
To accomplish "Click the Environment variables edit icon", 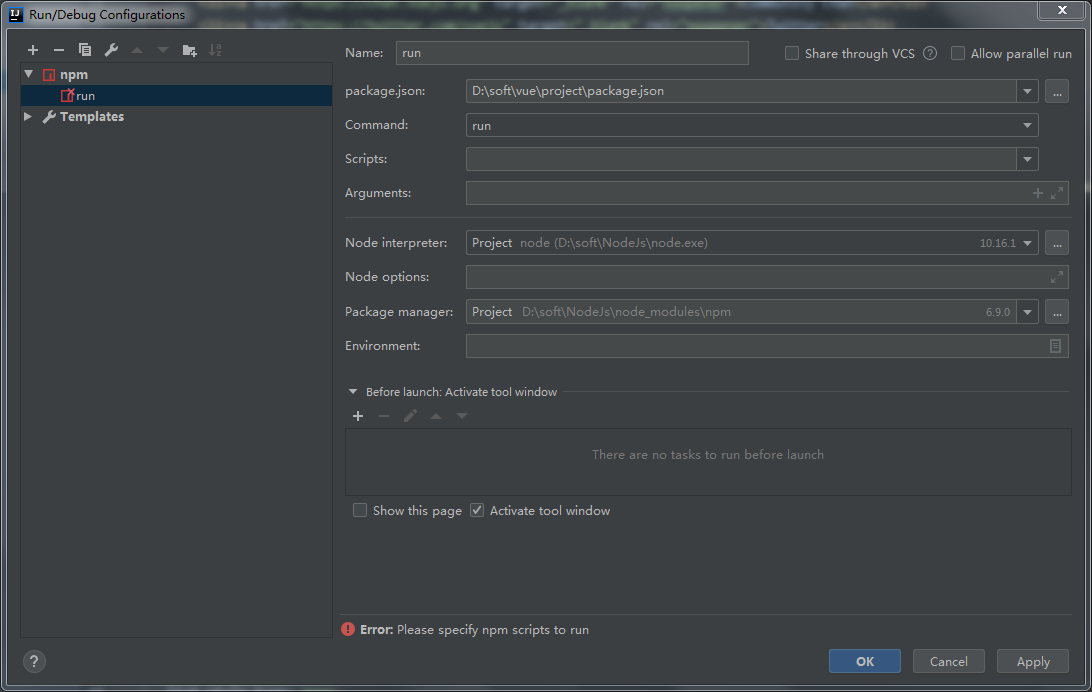I will [1055, 346].
